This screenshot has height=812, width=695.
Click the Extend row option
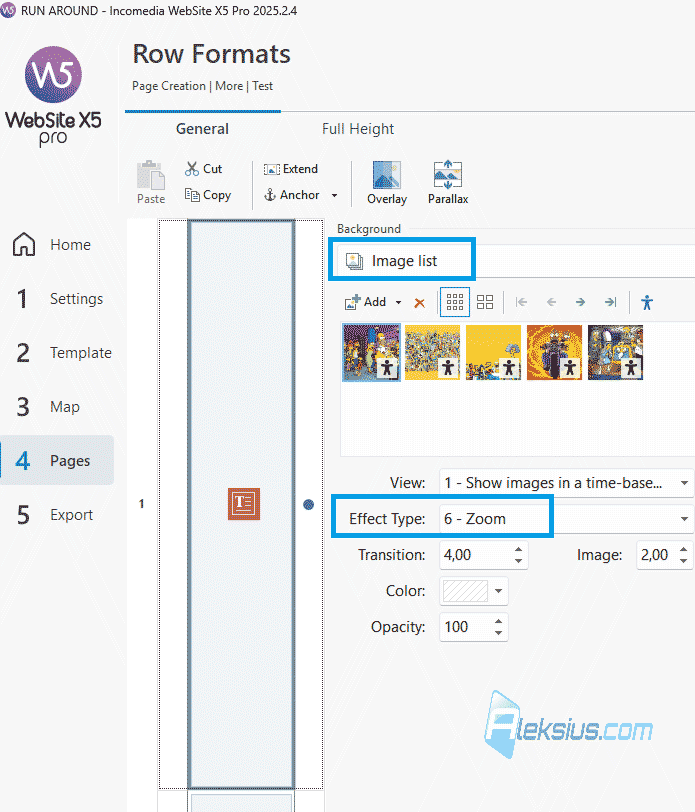coord(291,169)
